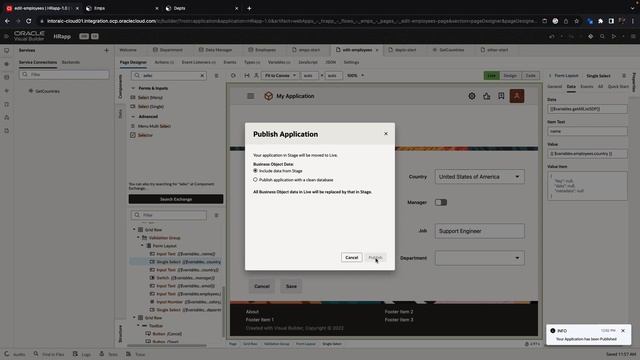Select Include data from Stage radio option
Viewport: 640px width, 360px height.
click(x=255, y=171)
